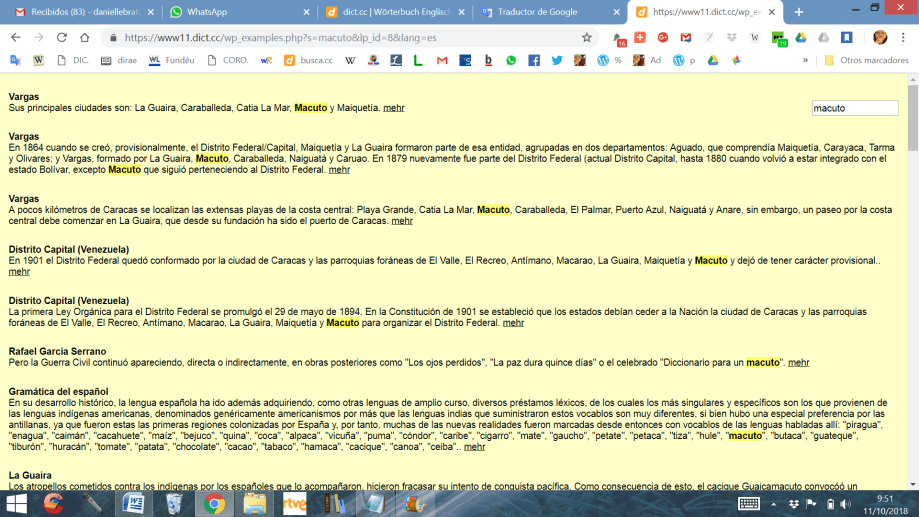Reload the page with the refresh icon
919x517 pixels.
(61, 37)
